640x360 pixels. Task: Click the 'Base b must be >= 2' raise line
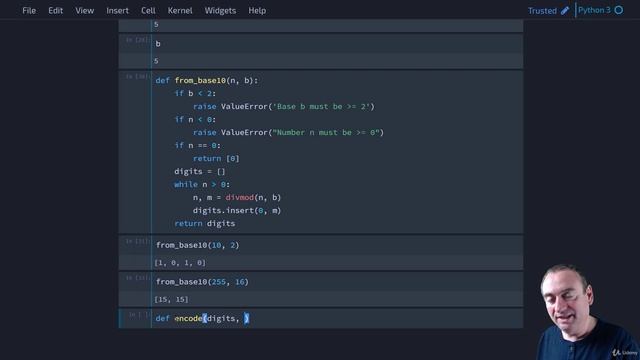tap(284, 107)
